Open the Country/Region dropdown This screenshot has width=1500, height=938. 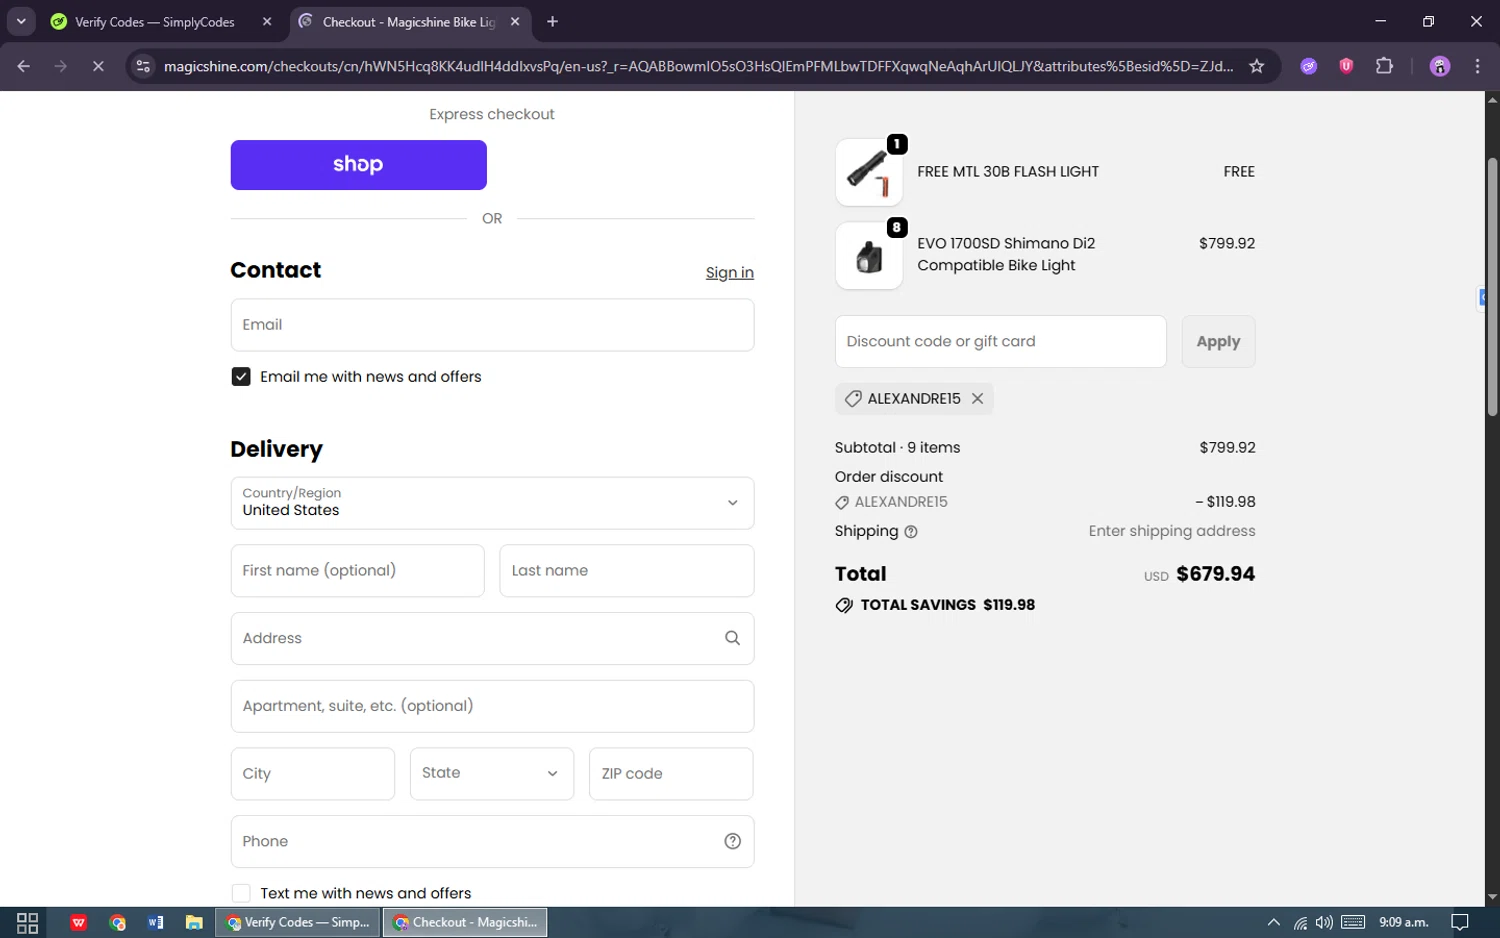tap(492, 503)
